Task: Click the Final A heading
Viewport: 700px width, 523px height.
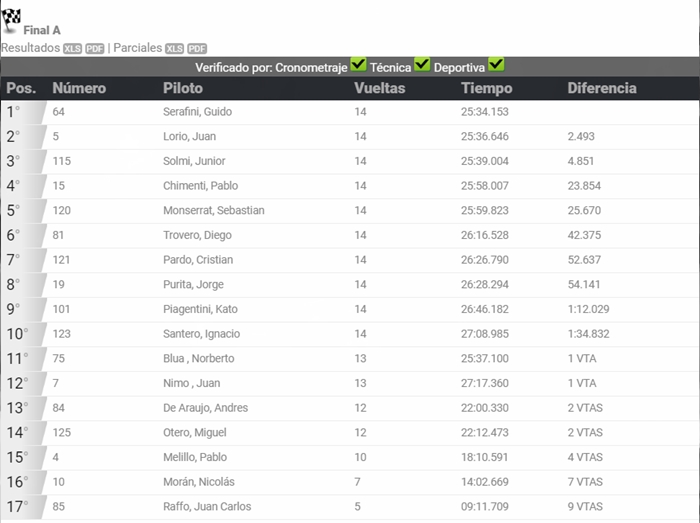Action: pos(42,31)
